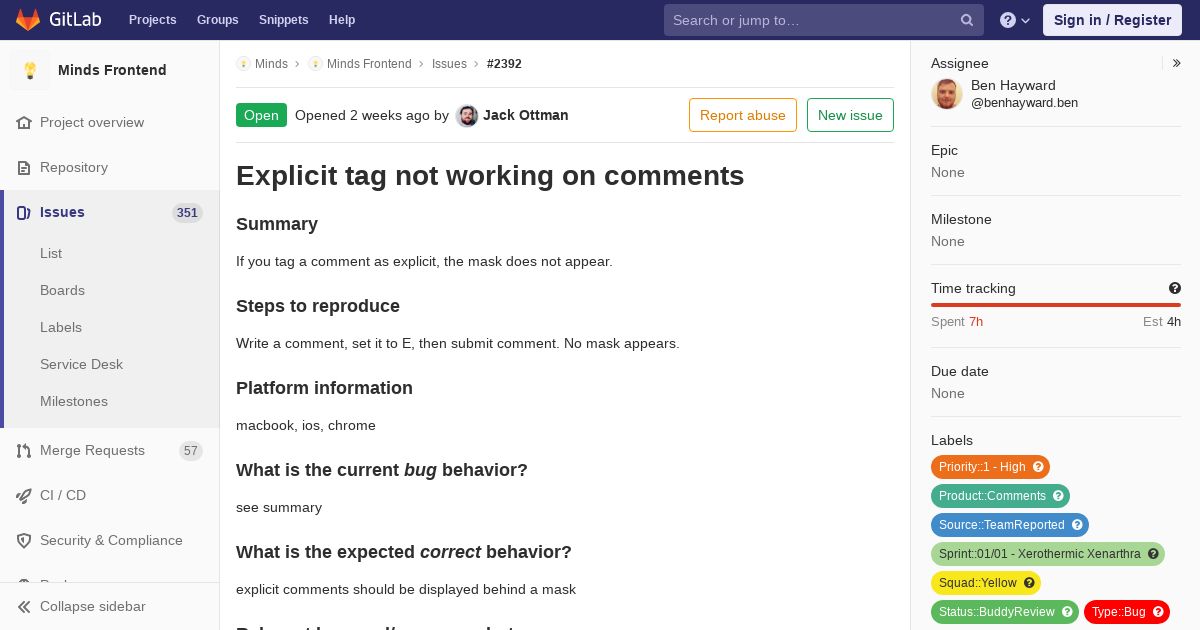1200x630 pixels.
Task: Click the Issues sidebar icon
Action: 24,212
